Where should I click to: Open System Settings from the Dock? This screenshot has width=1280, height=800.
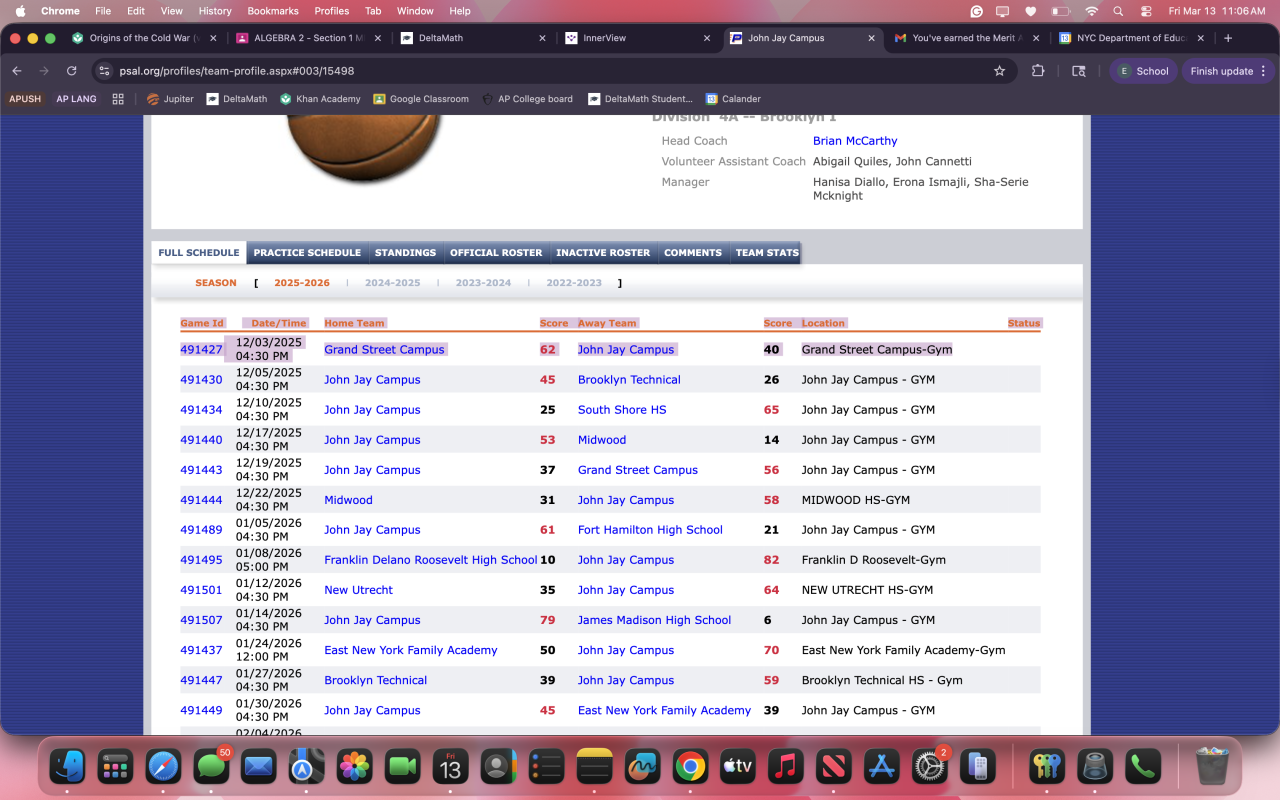point(930,767)
